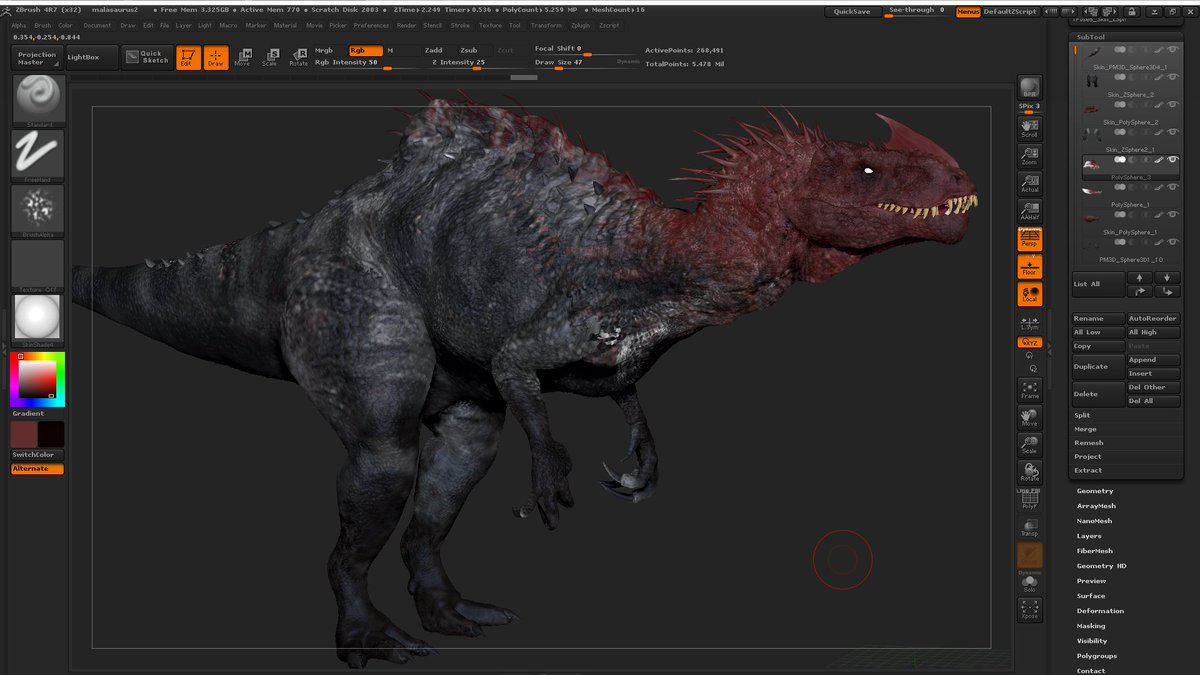Image resolution: width=1200 pixels, height=675 pixels.
Task: Click the Xpose icon
Action: [x=1029, y=609]
